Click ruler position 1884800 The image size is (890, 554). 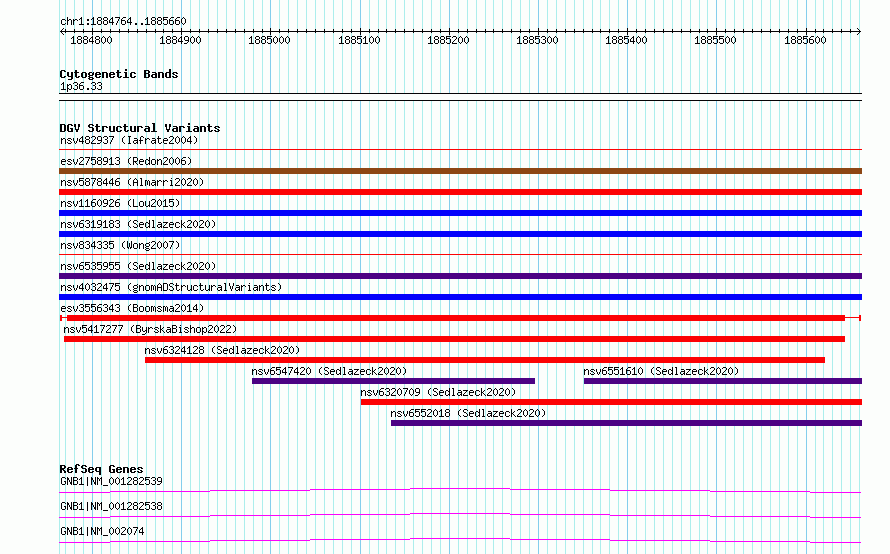[x=91, y=40]
